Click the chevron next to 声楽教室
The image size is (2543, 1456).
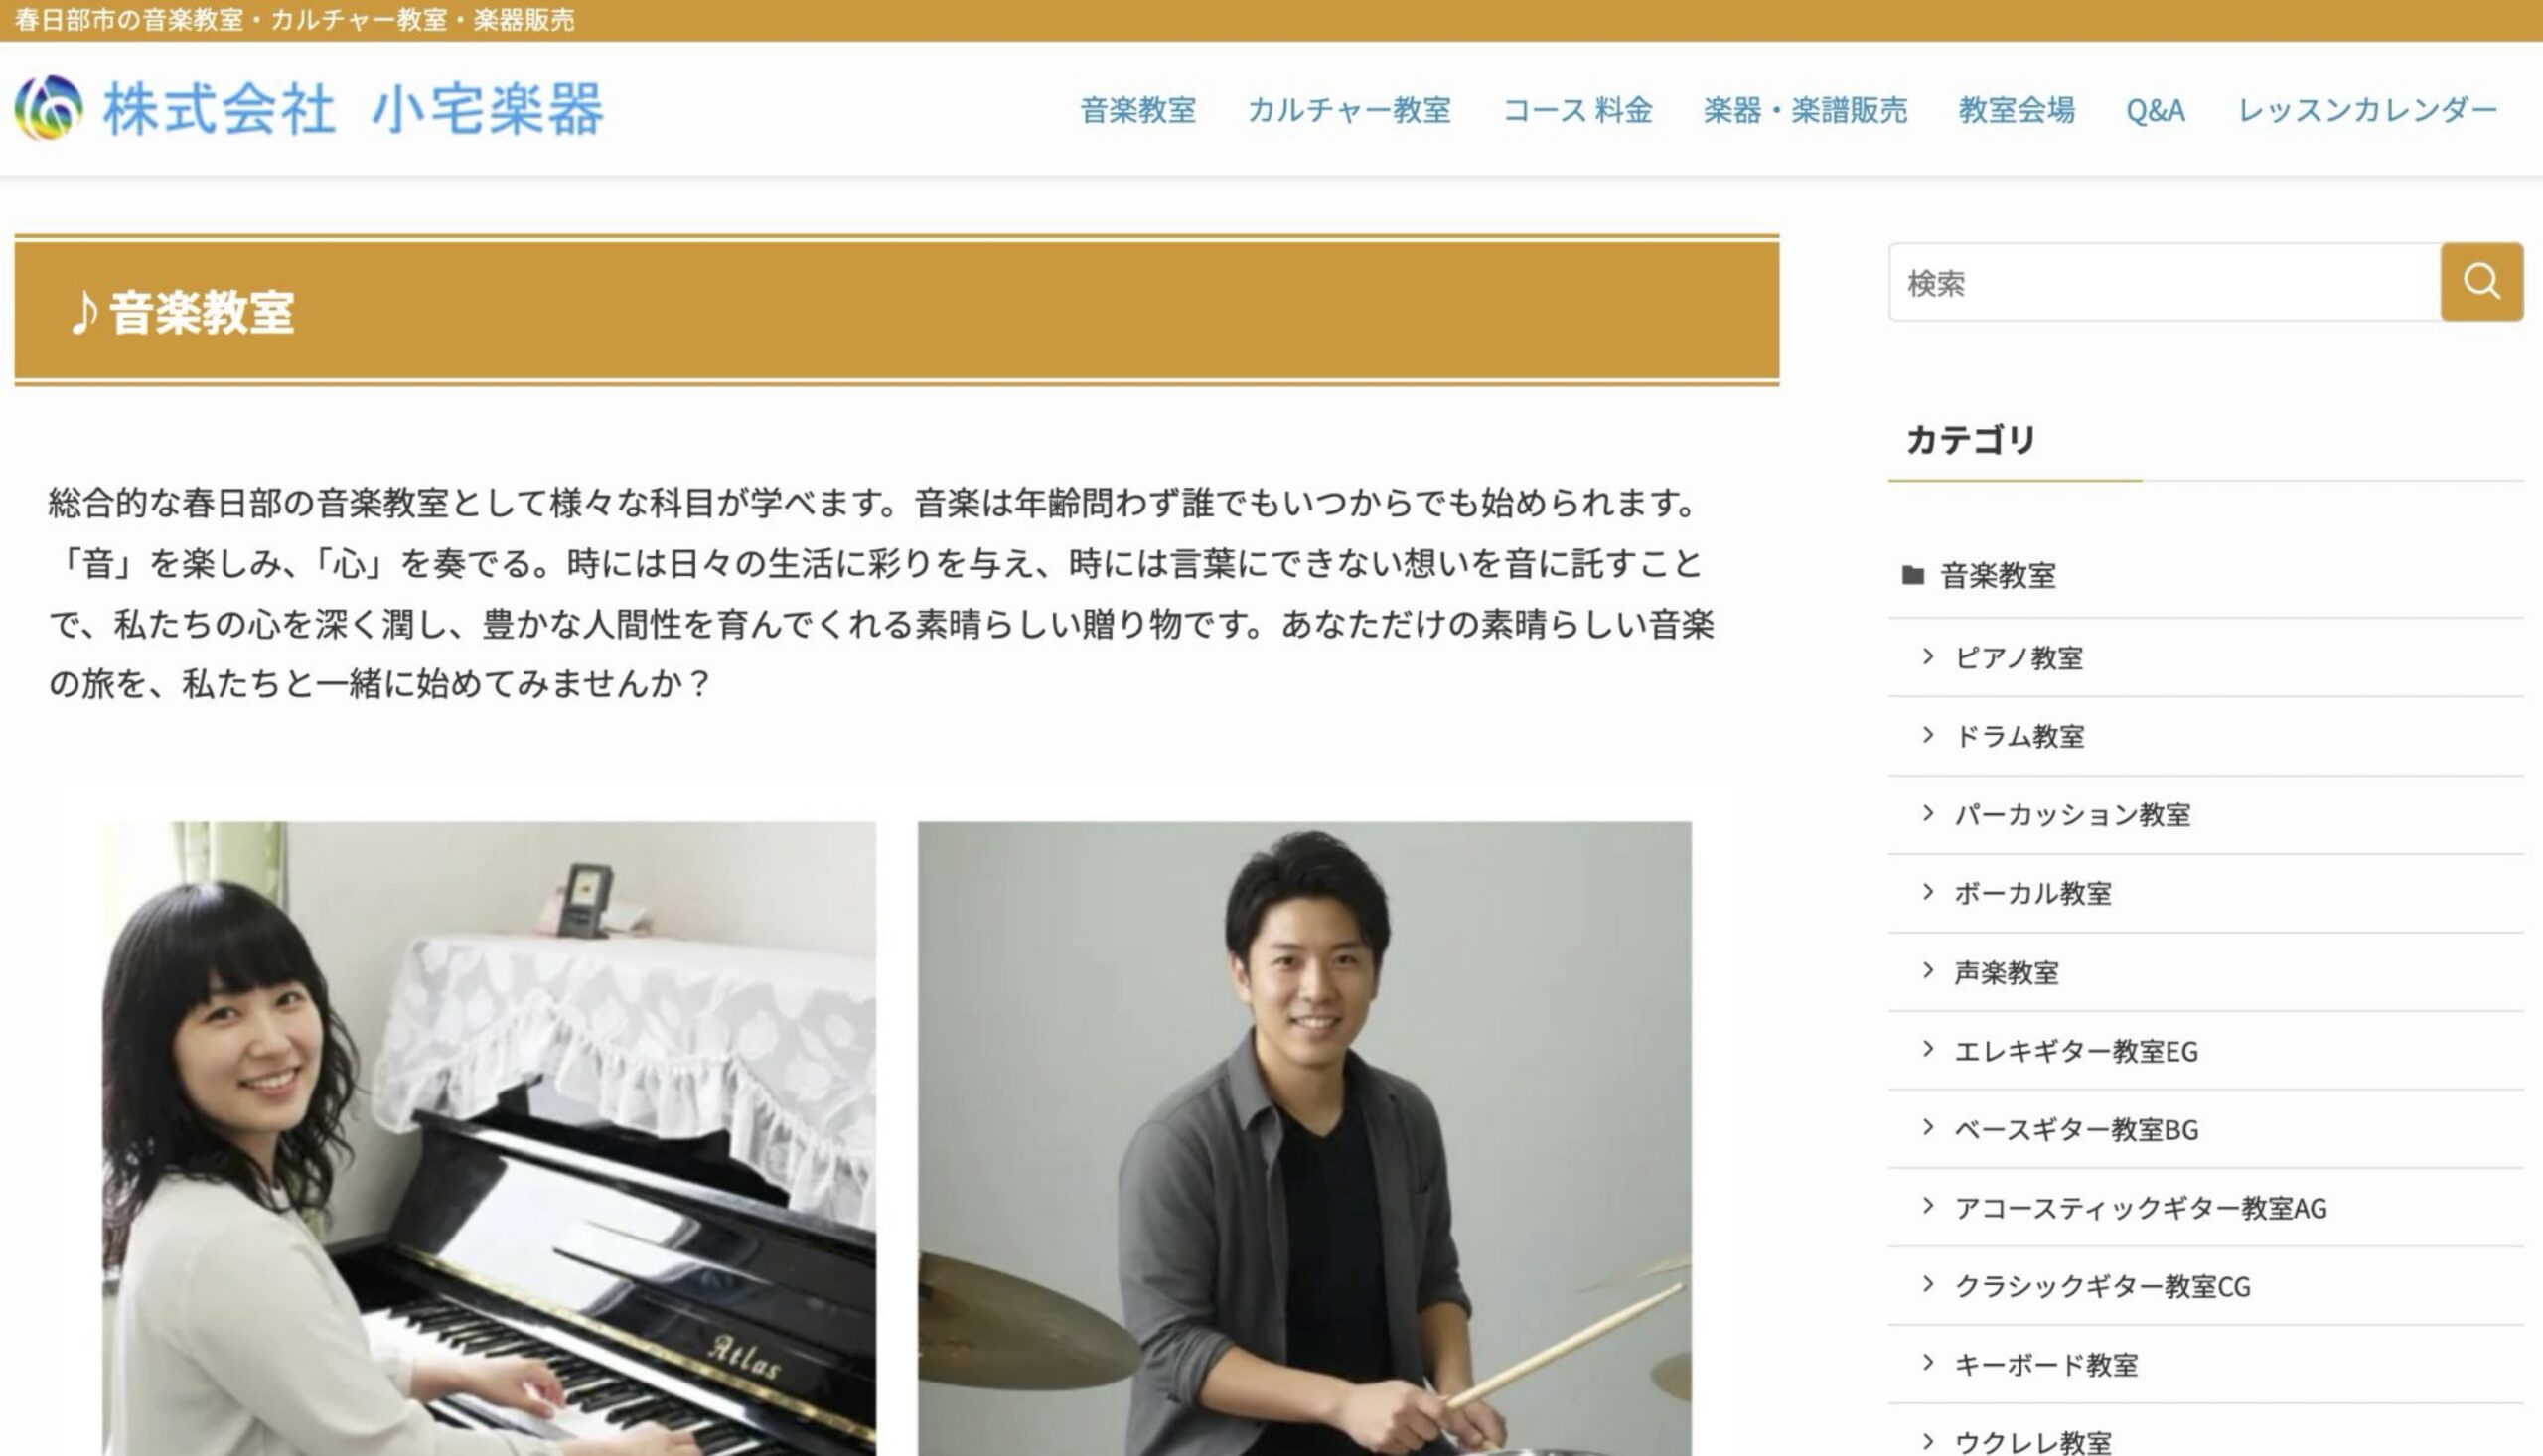[1928, 971]
